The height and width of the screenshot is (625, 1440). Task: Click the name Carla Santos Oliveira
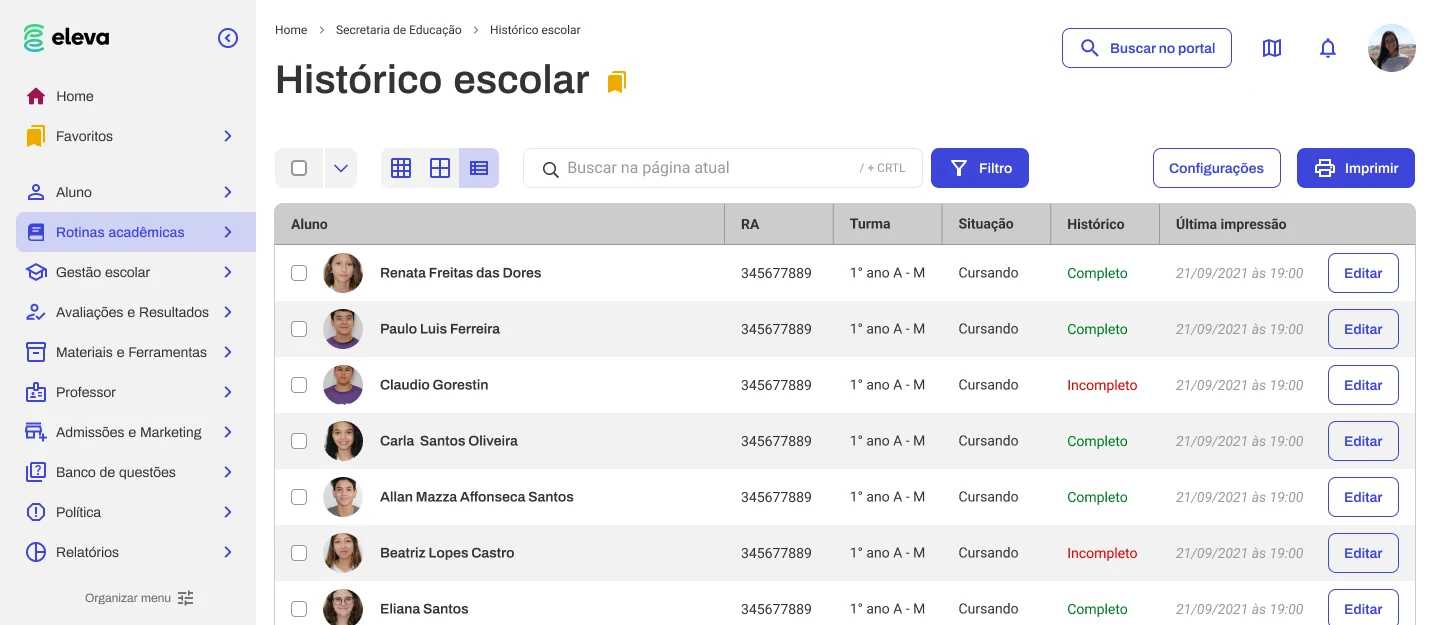click(x=449, y=441)
